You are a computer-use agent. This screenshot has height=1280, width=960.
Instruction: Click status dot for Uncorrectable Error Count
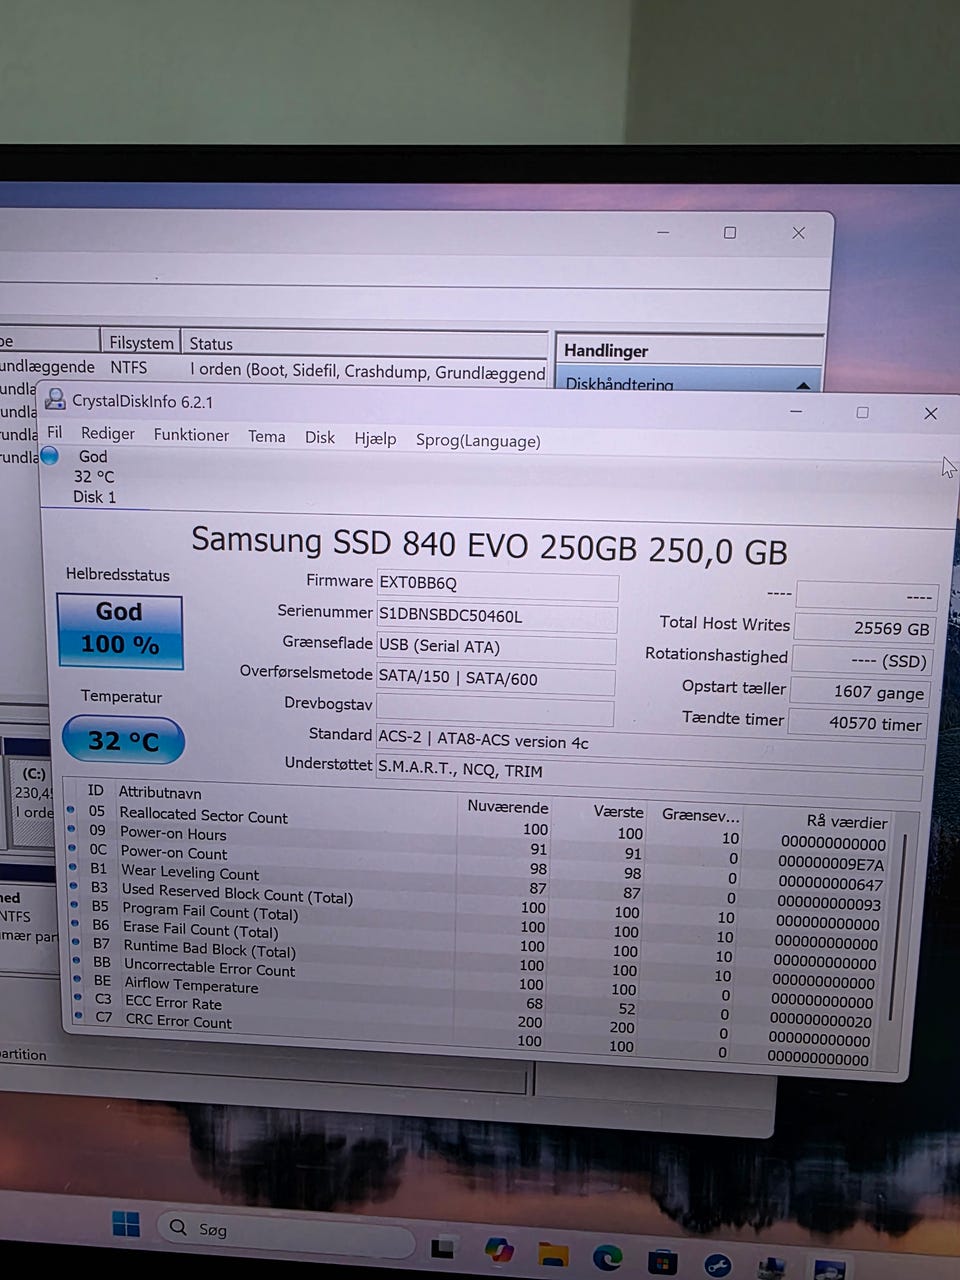click(x=78, y=960)
